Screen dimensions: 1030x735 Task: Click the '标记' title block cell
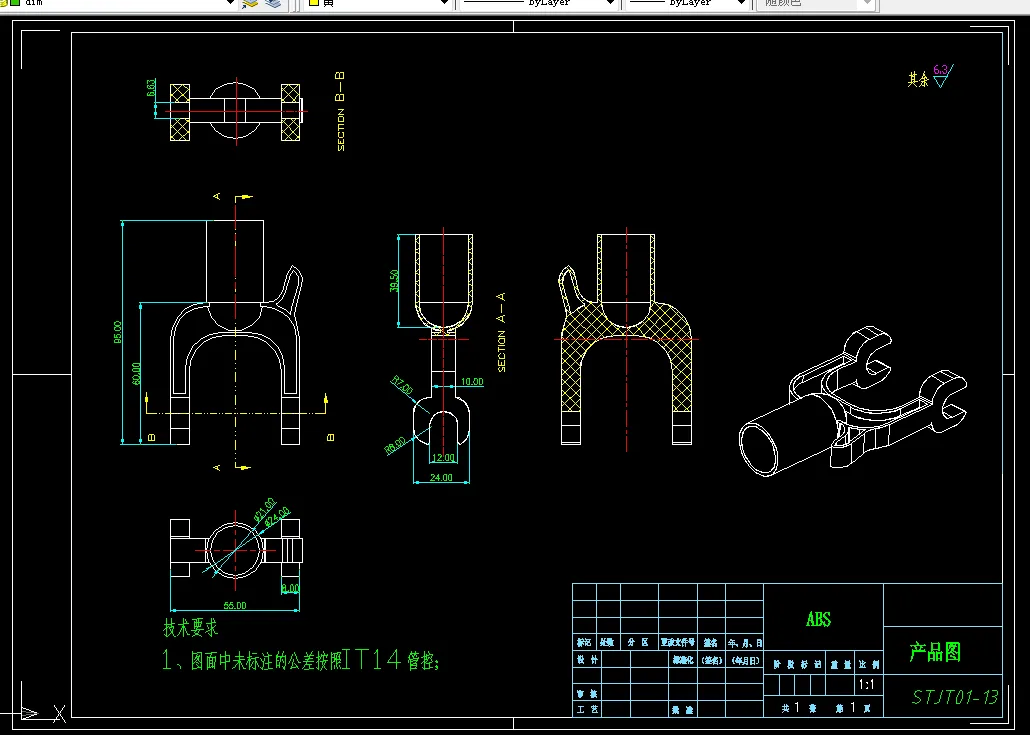[x=584, y=642]
